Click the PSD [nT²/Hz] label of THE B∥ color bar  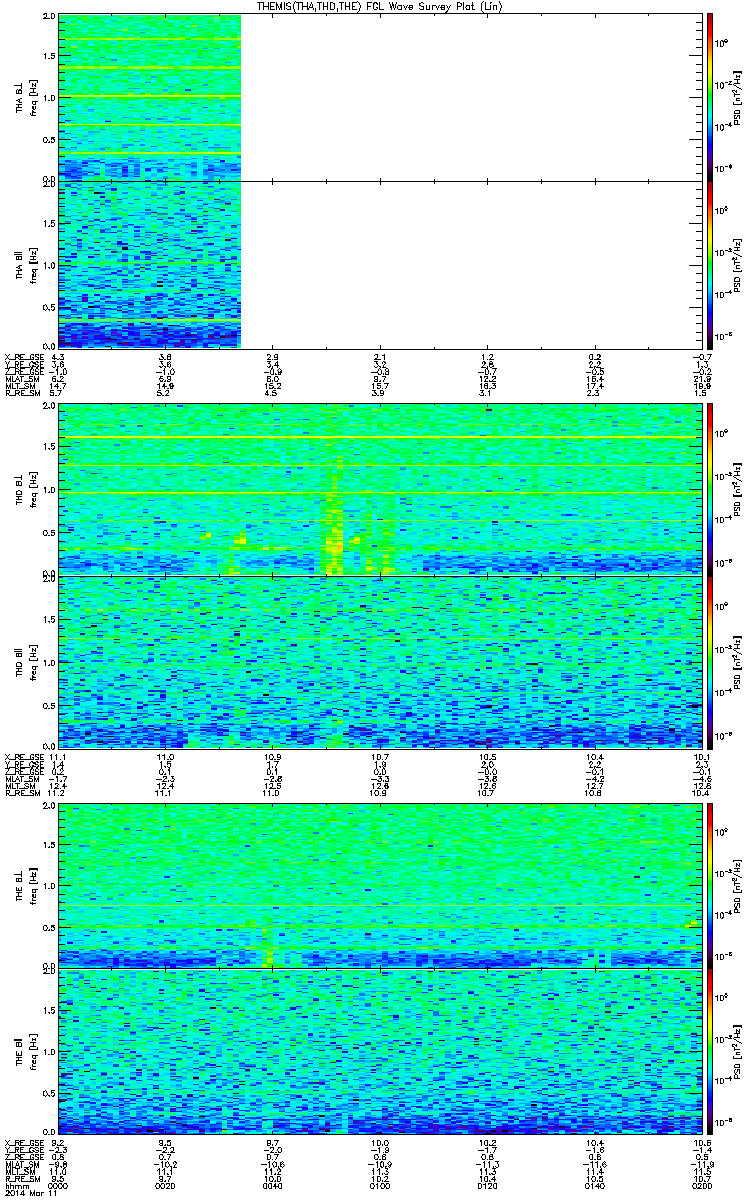click(738, 1051)
